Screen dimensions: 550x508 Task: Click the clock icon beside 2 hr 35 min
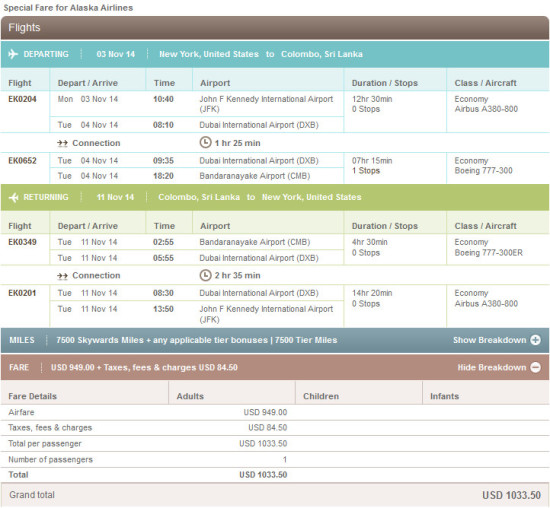[x=206, y=275]
